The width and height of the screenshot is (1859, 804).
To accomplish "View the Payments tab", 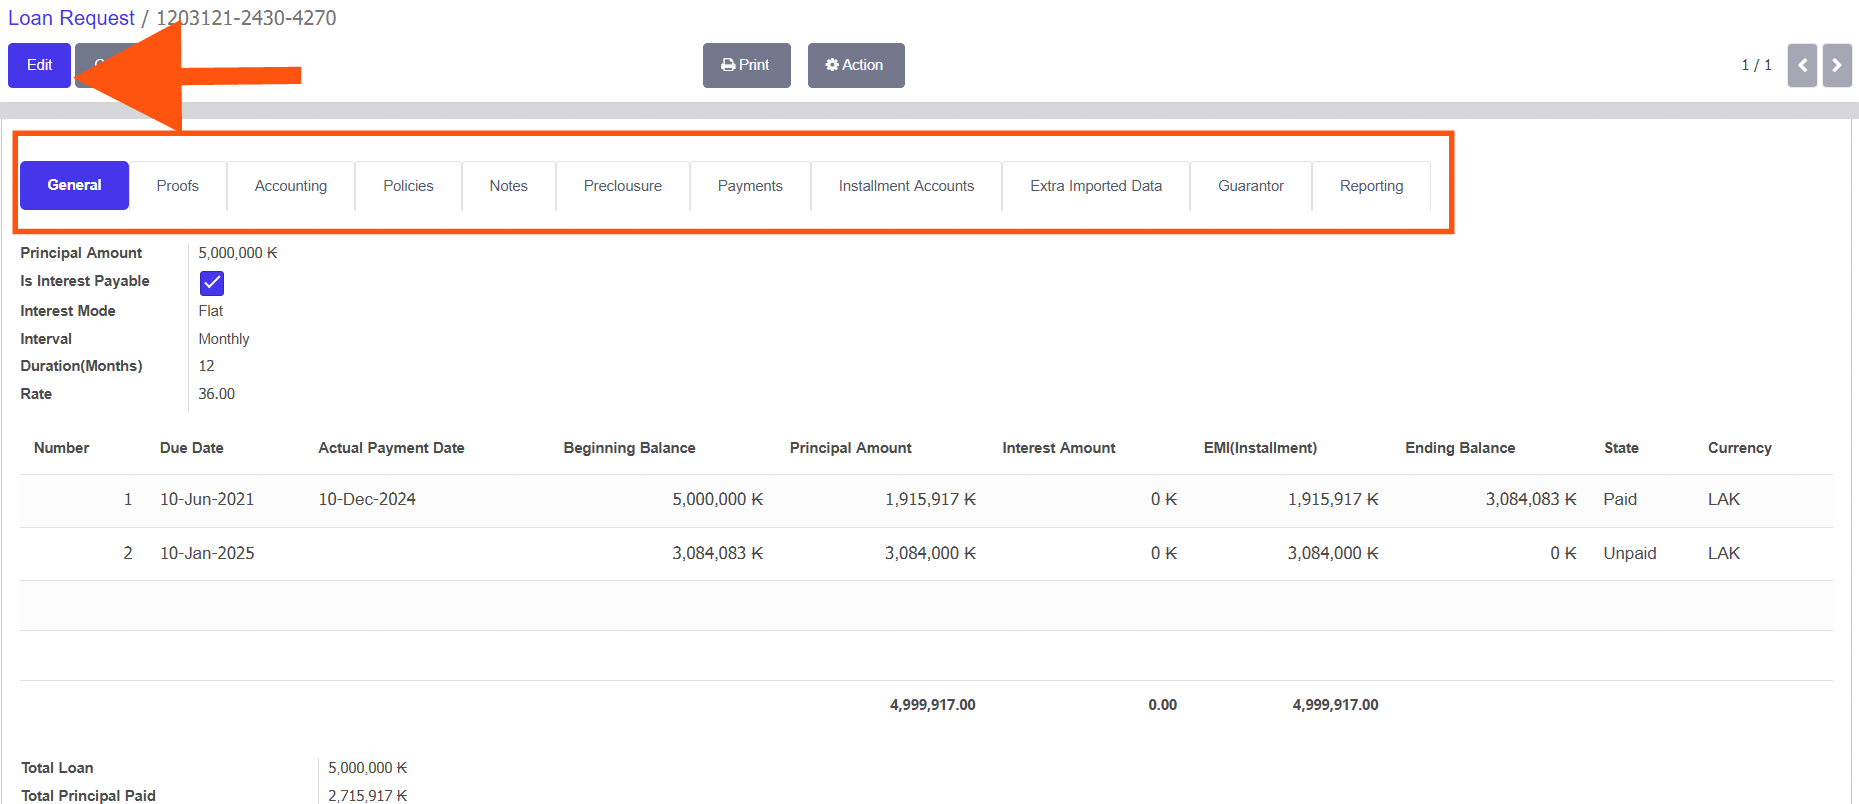I will [750, 186].
